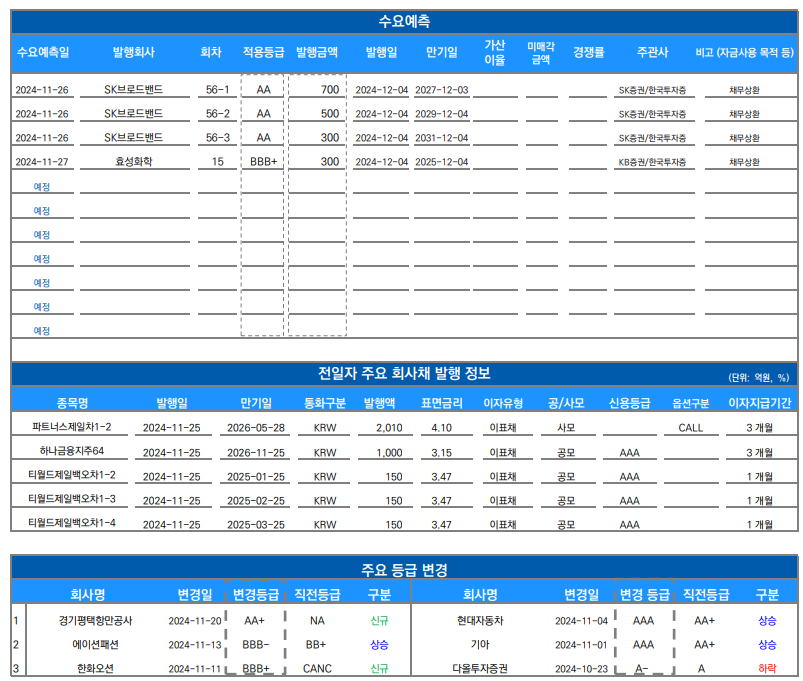Click the red 하락 status cell
Viewport: 803px width, 681px height.
[767, 668]
